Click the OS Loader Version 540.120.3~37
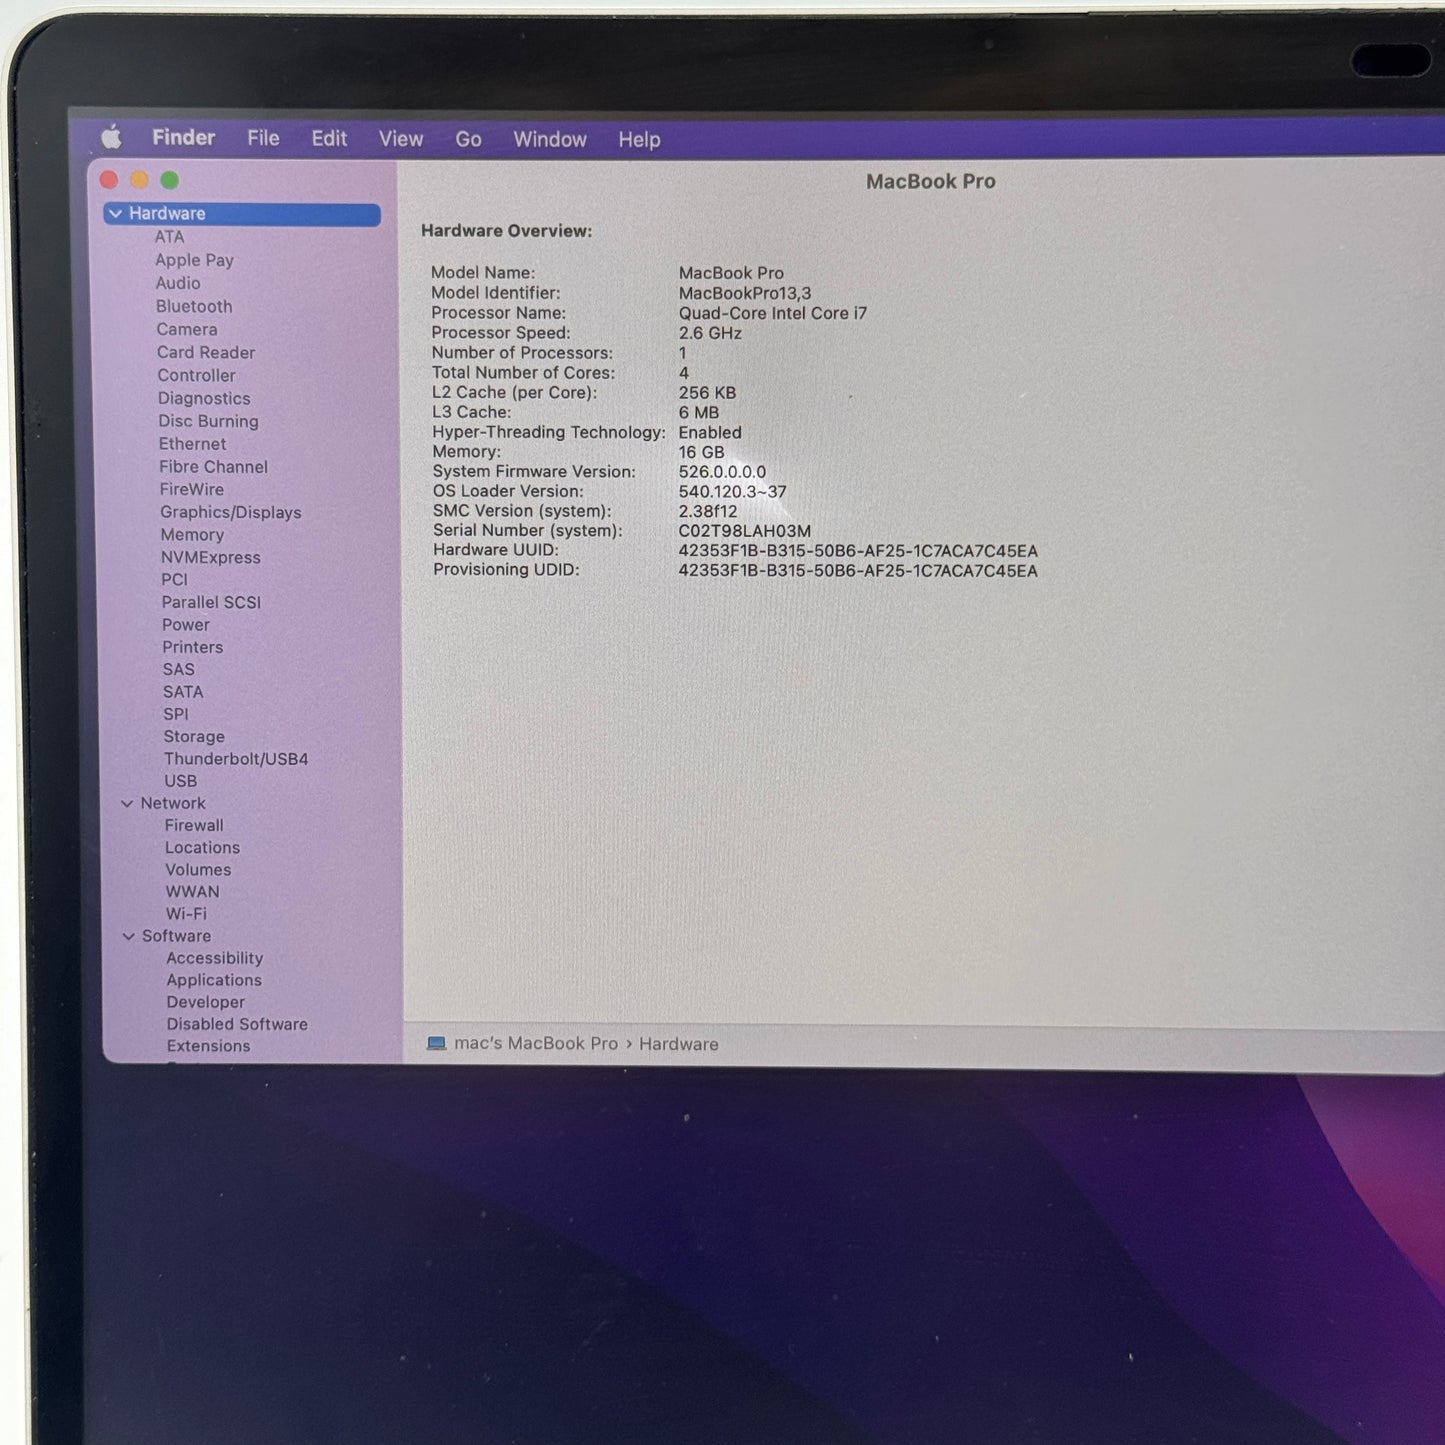1445x1445 pixels. point(732,492)
